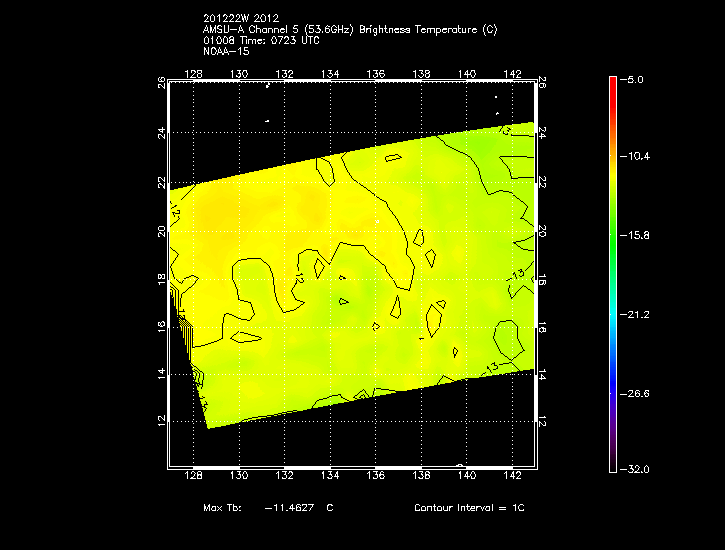Click the -15.8 color scale label
725x550 pixels.
637,235
